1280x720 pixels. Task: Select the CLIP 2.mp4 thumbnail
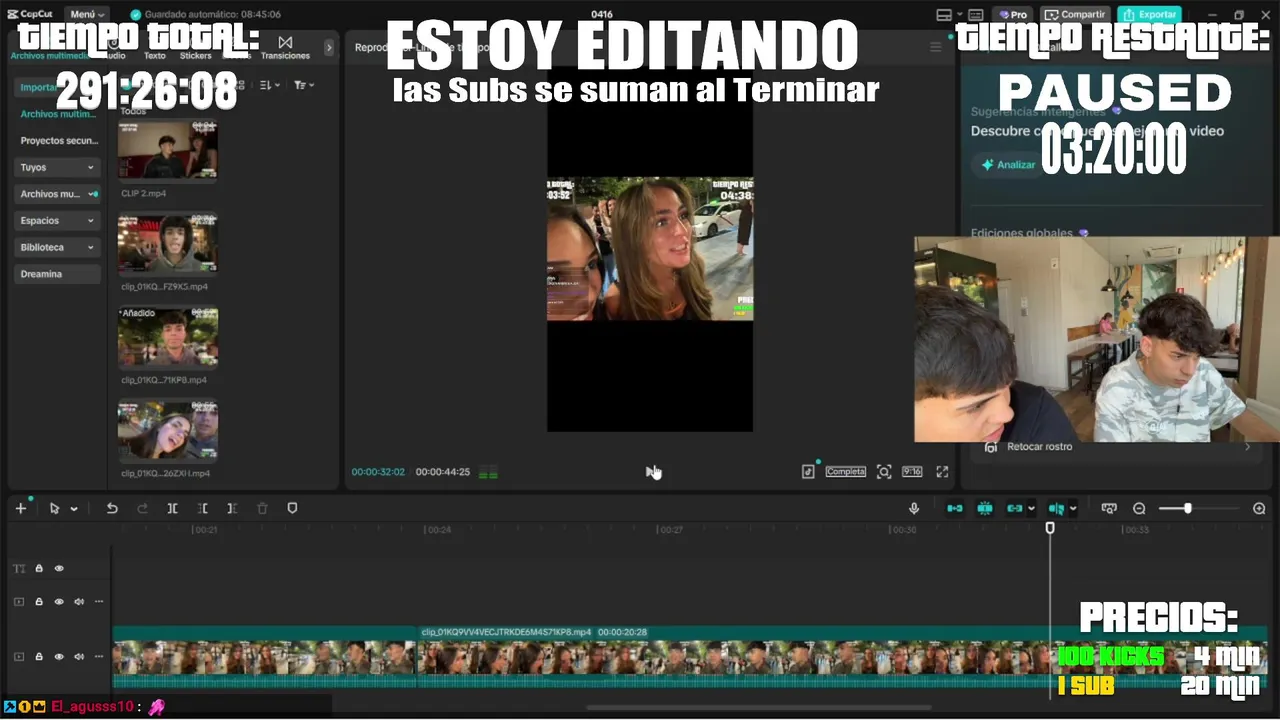168,152
